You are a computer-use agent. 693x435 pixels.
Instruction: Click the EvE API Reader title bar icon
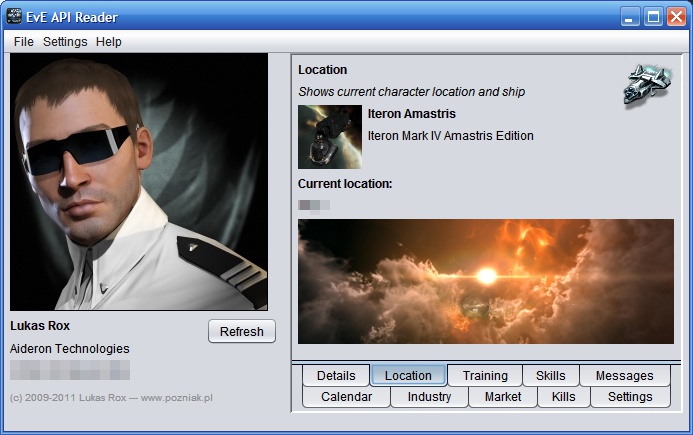tap(14, 16)
